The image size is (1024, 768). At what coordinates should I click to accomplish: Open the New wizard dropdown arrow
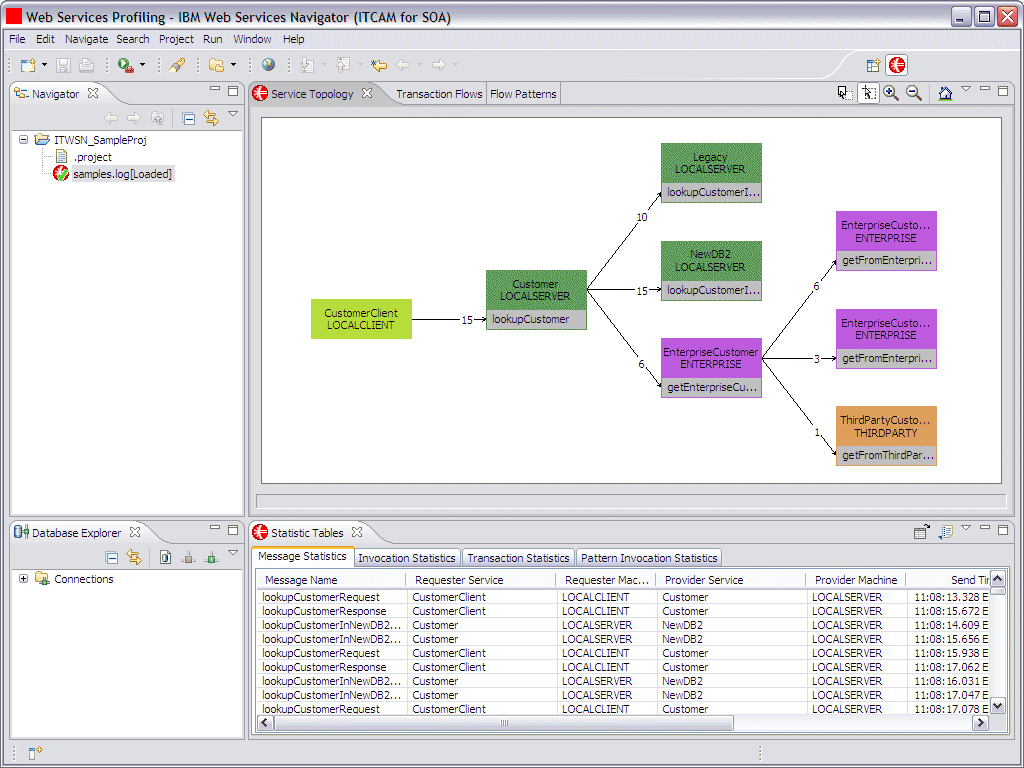44,64
